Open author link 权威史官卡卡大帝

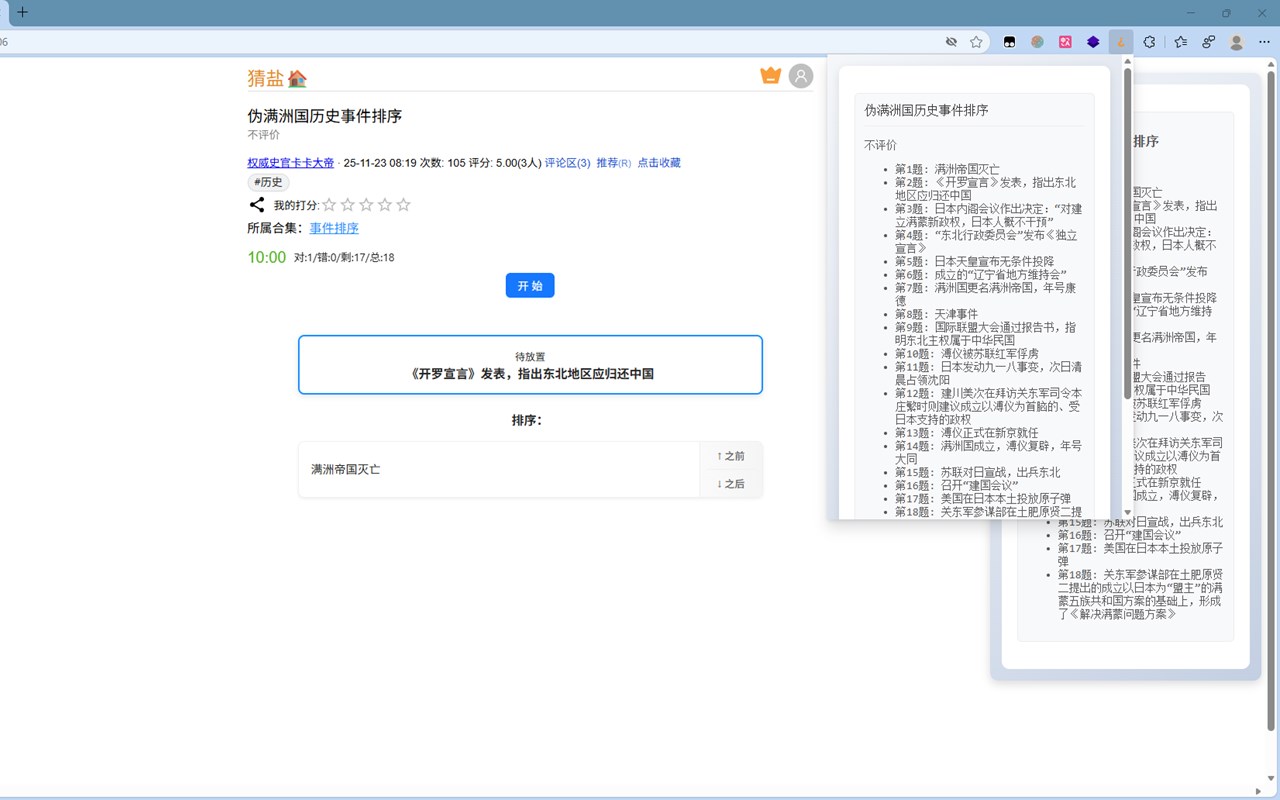[x=291, y=163]
